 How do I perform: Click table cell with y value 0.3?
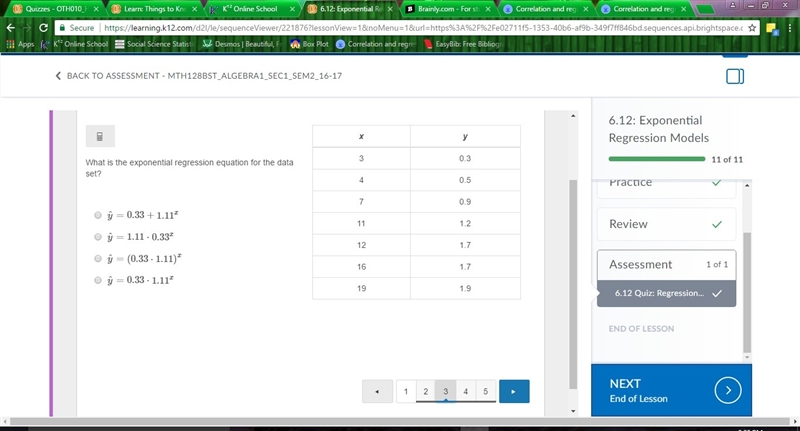[465, 159]
